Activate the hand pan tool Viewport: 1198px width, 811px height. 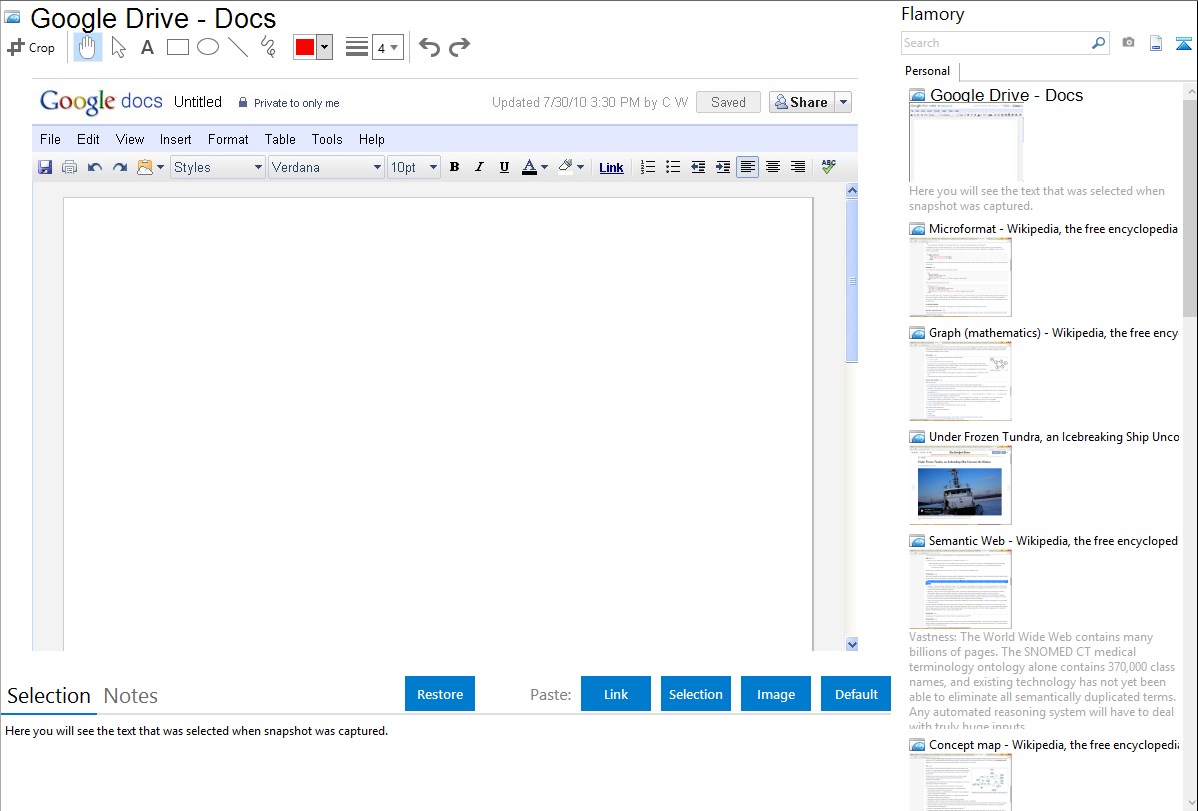coord(88,47)
